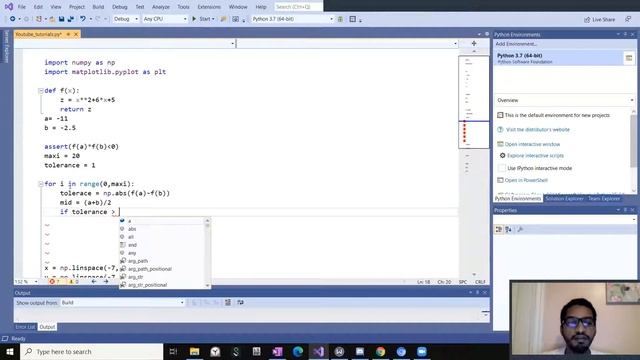Click Explore interactive scripts link
The image size is (640, 360).
[535, 156]
